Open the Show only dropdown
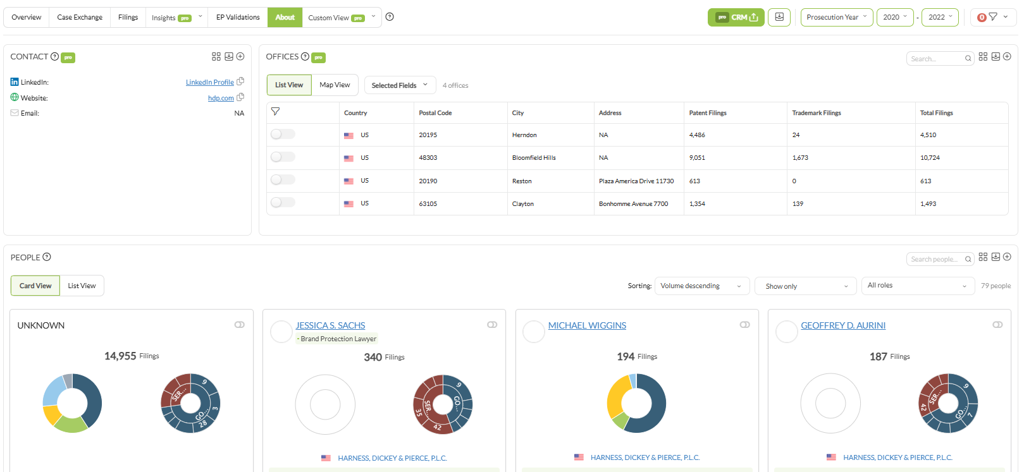The image size is (1024, 472). (x=805, y=285)
